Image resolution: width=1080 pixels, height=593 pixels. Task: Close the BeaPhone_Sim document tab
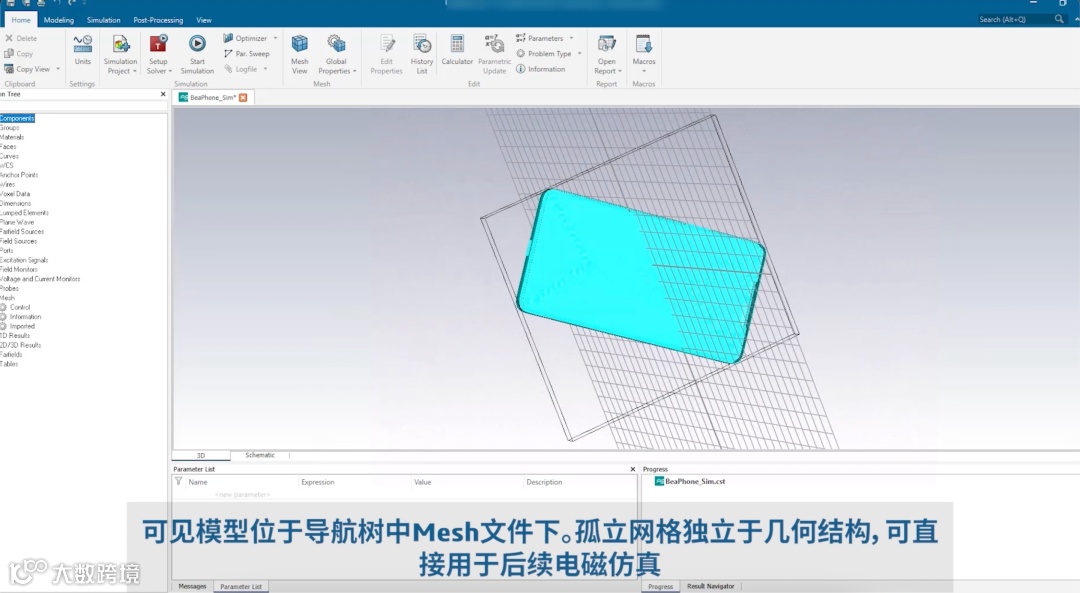tap(243, 98)
